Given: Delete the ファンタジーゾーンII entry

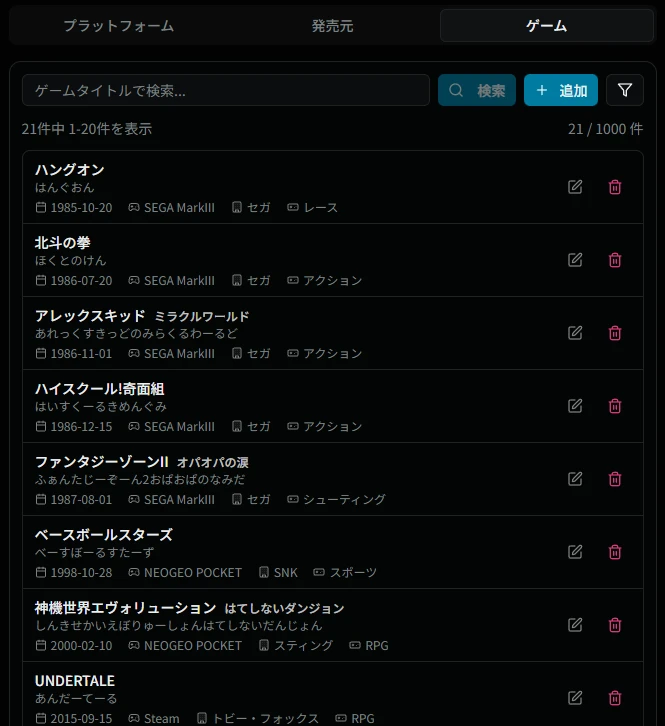Looking at the screenshot, I should [x=615, y=479].
